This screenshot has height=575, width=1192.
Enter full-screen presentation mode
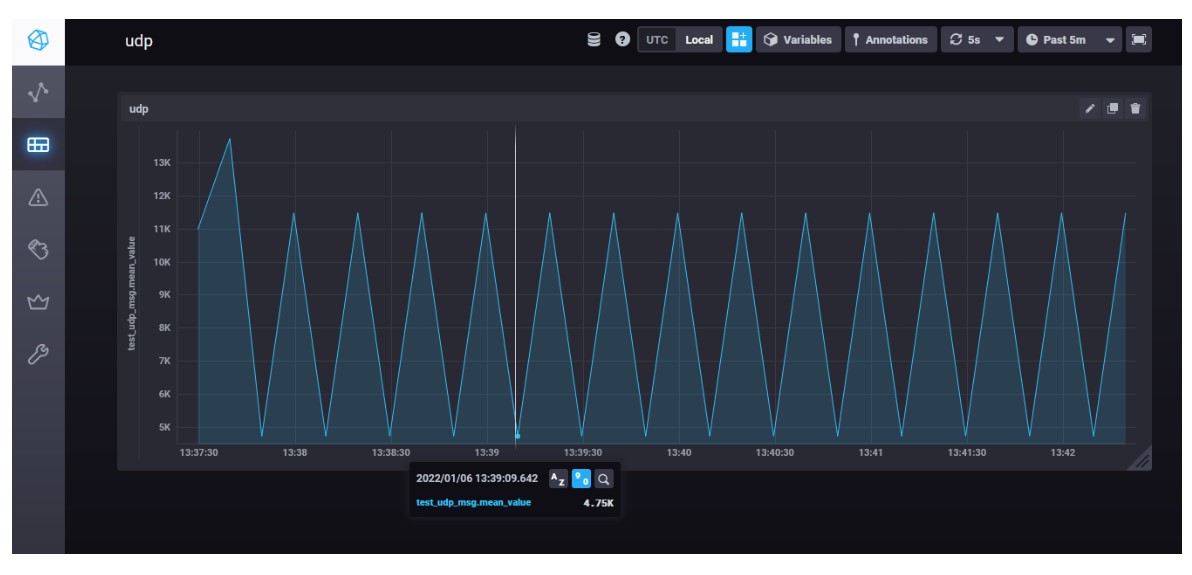tap(1139, 40)
